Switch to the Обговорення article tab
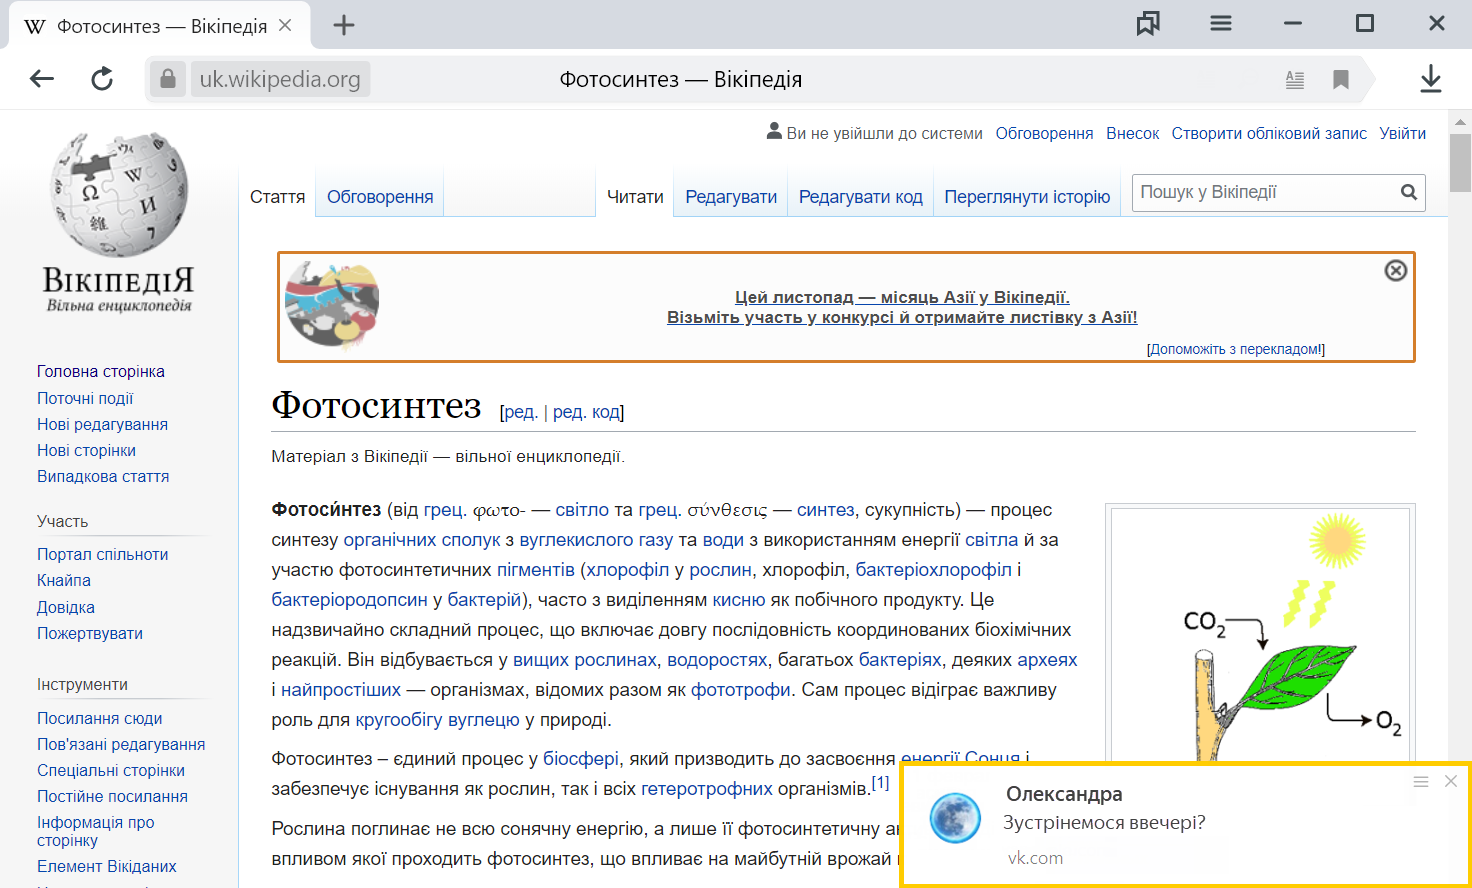 click(x=380, y=197)
